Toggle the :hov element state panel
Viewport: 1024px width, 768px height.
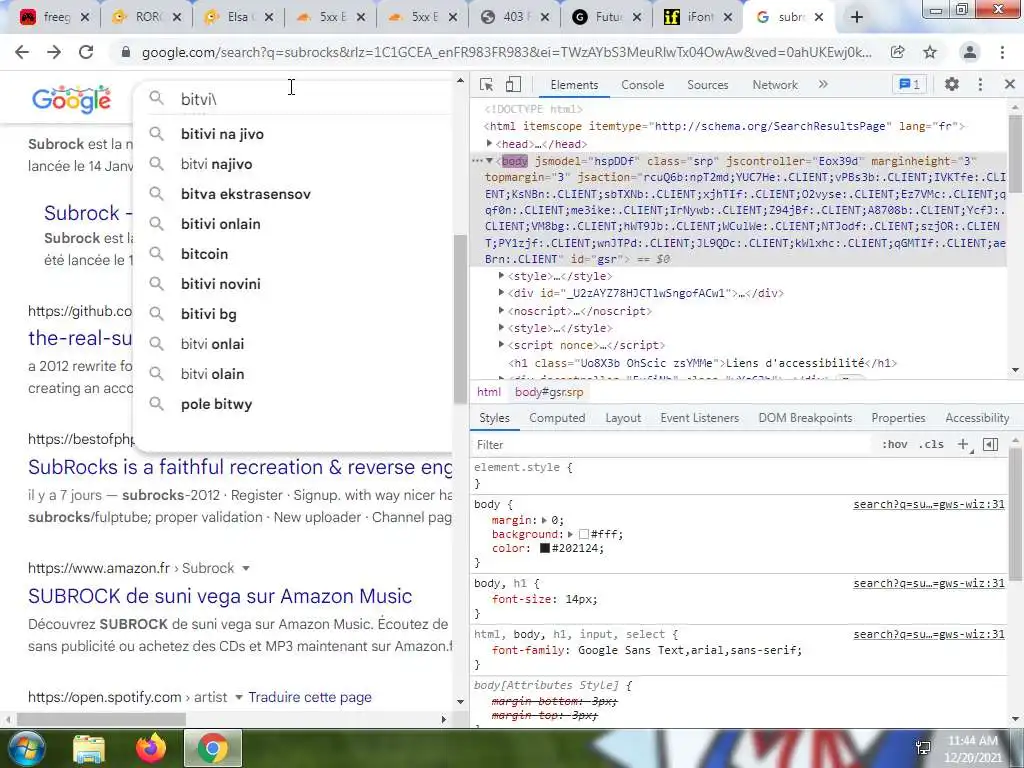895,444
